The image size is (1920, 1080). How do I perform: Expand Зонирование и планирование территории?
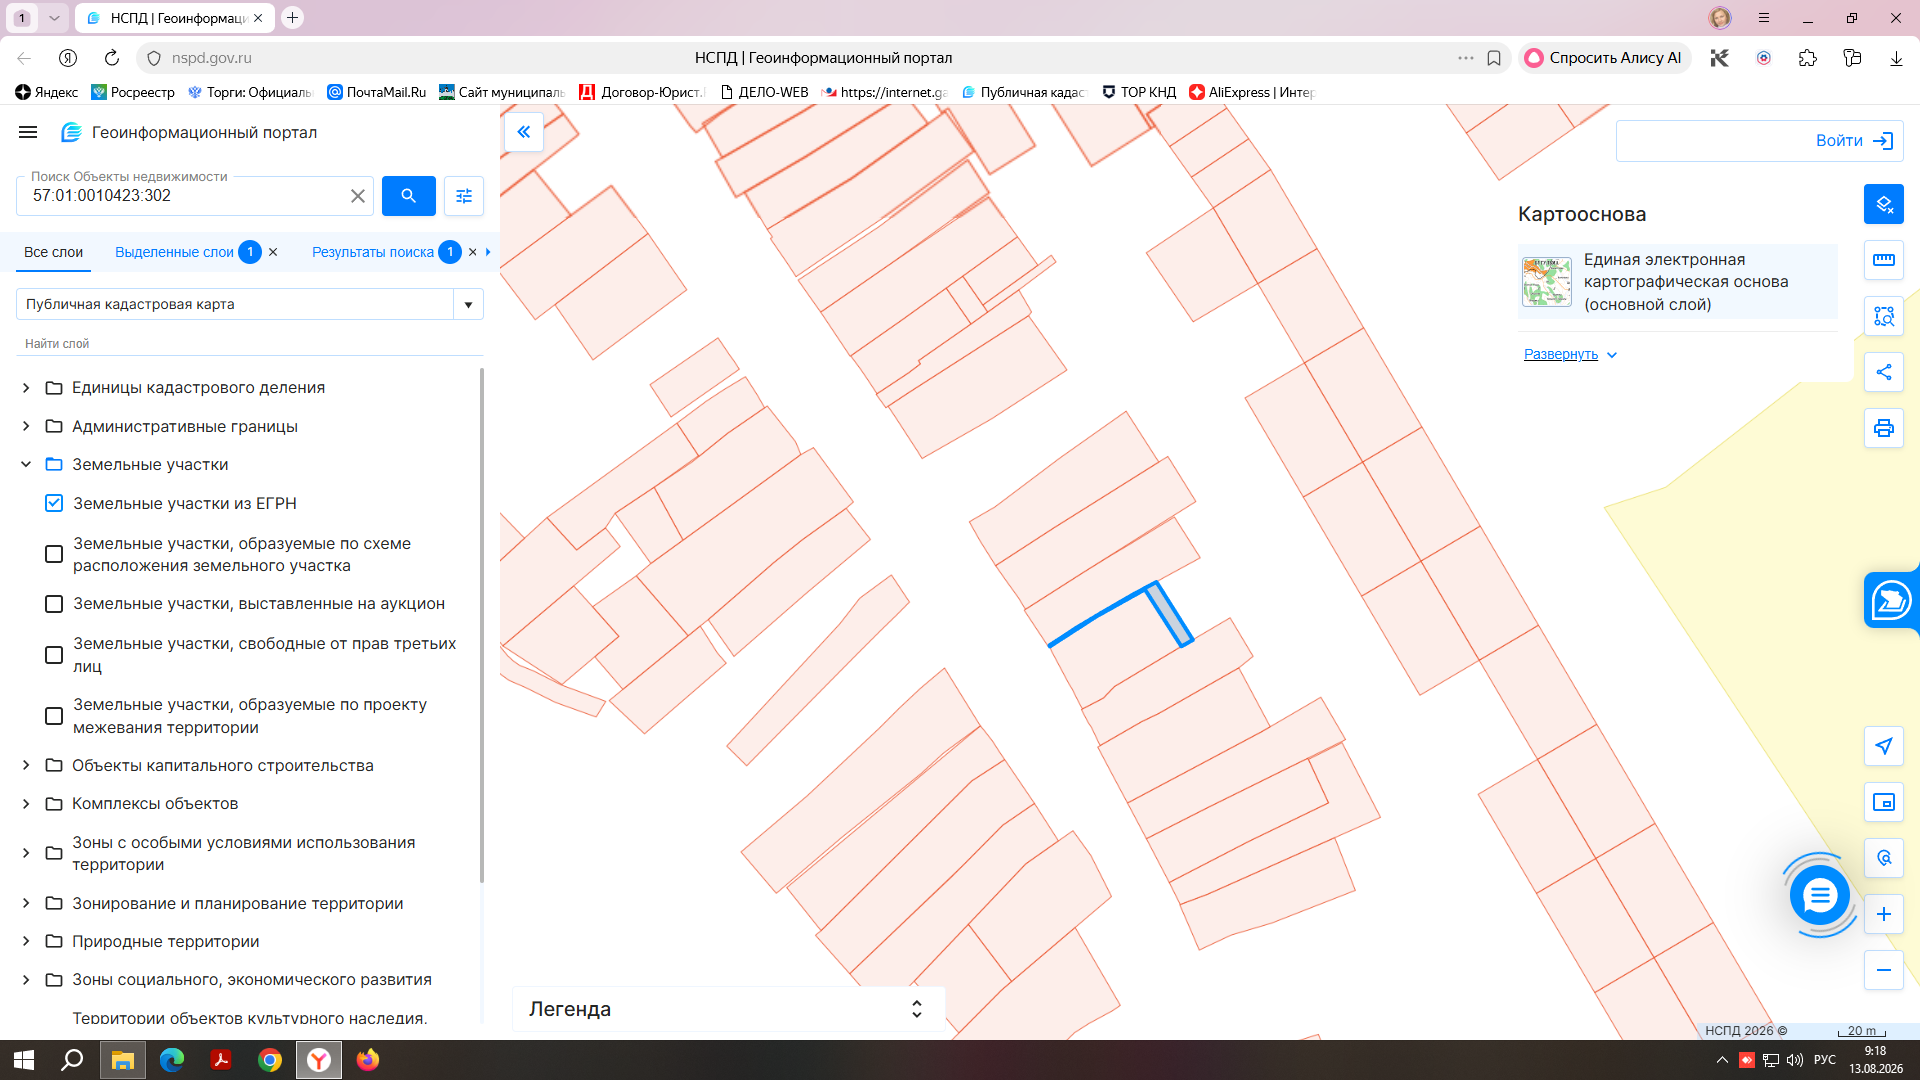tap(26, 904)
